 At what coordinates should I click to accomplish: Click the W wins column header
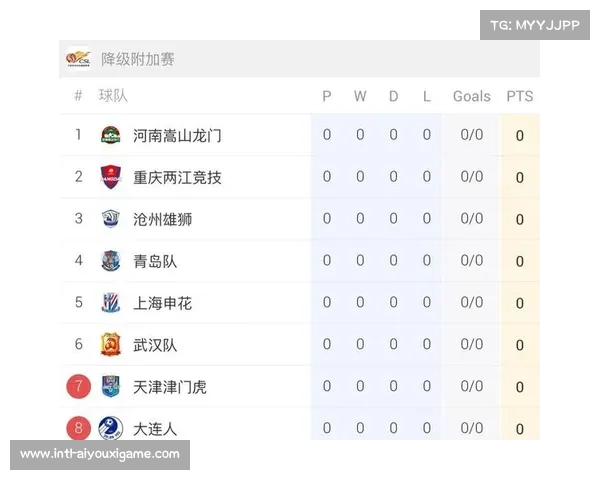[x=360, y=96]
